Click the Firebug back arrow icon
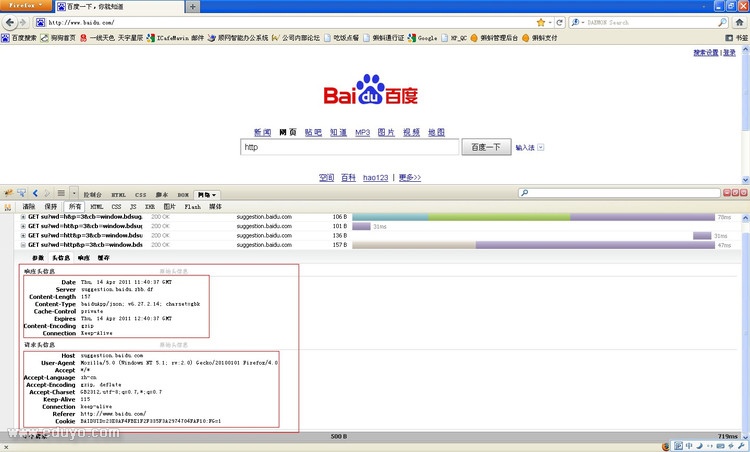The image size is (750, 452). coord(35,193)
